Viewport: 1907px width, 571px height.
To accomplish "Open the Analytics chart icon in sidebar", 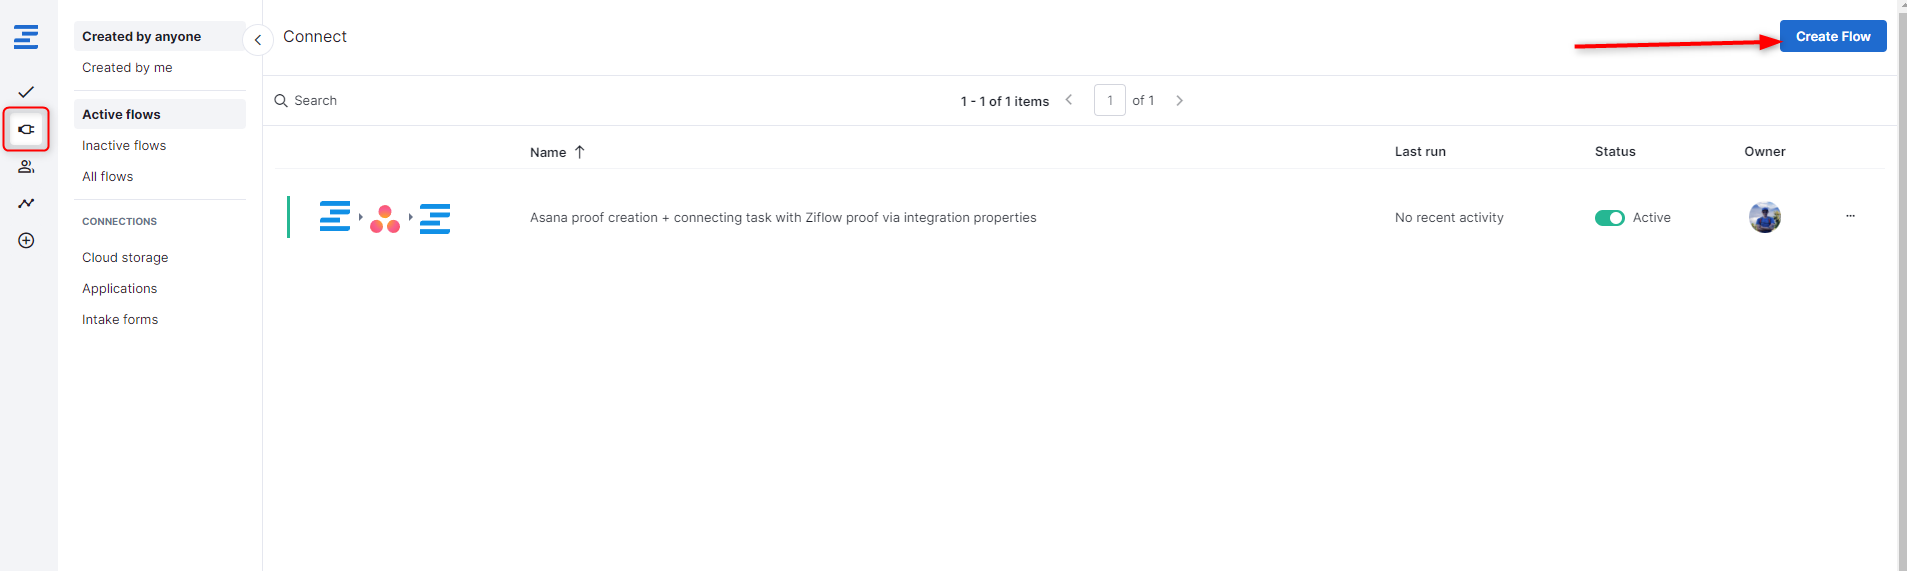I will 26,203.
